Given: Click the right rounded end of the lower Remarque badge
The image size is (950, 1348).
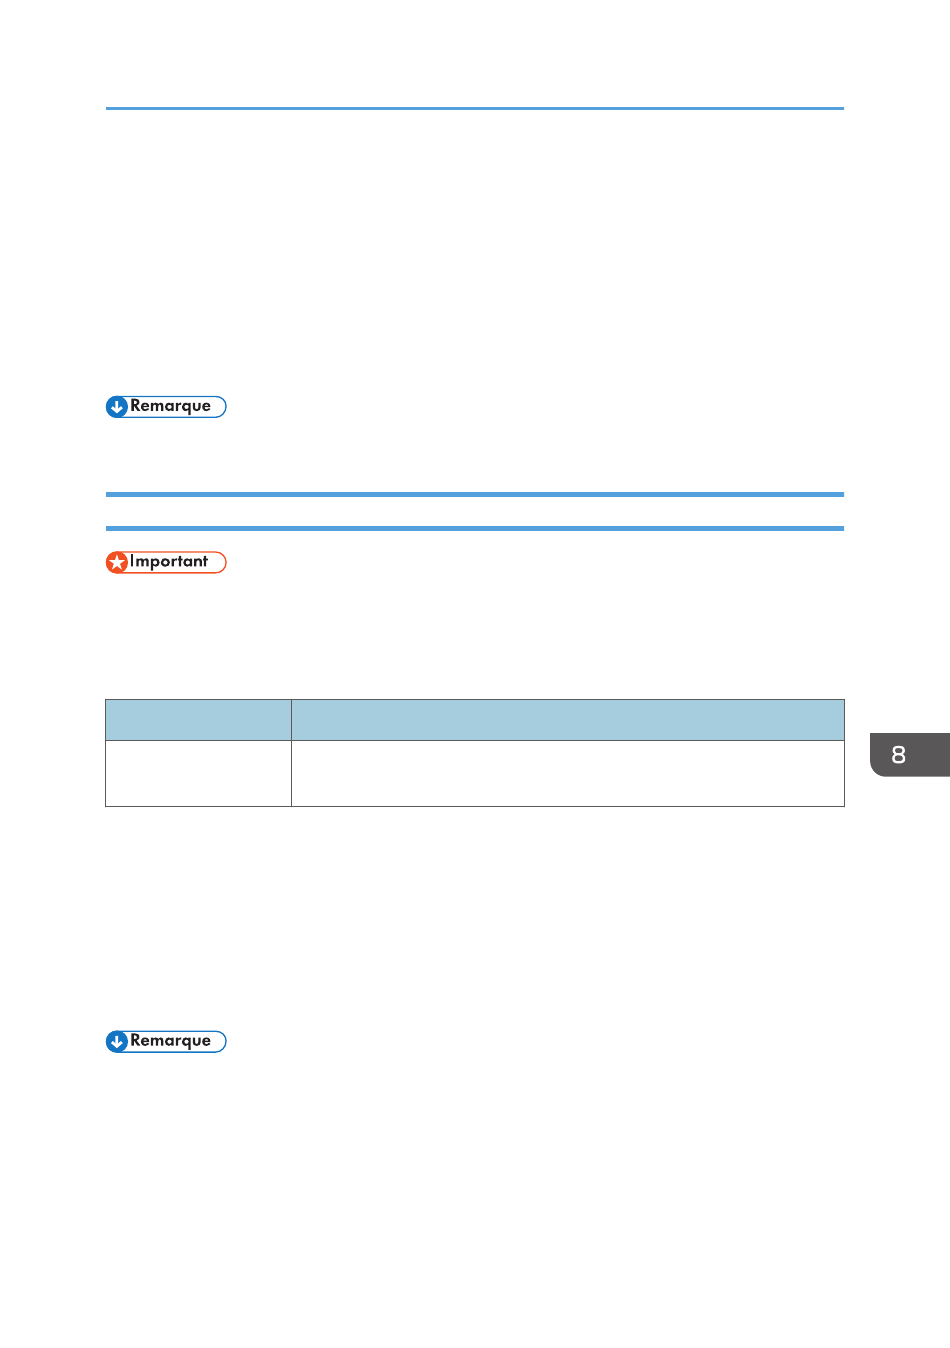Looking at the screenshot, I should (219, 1042).
